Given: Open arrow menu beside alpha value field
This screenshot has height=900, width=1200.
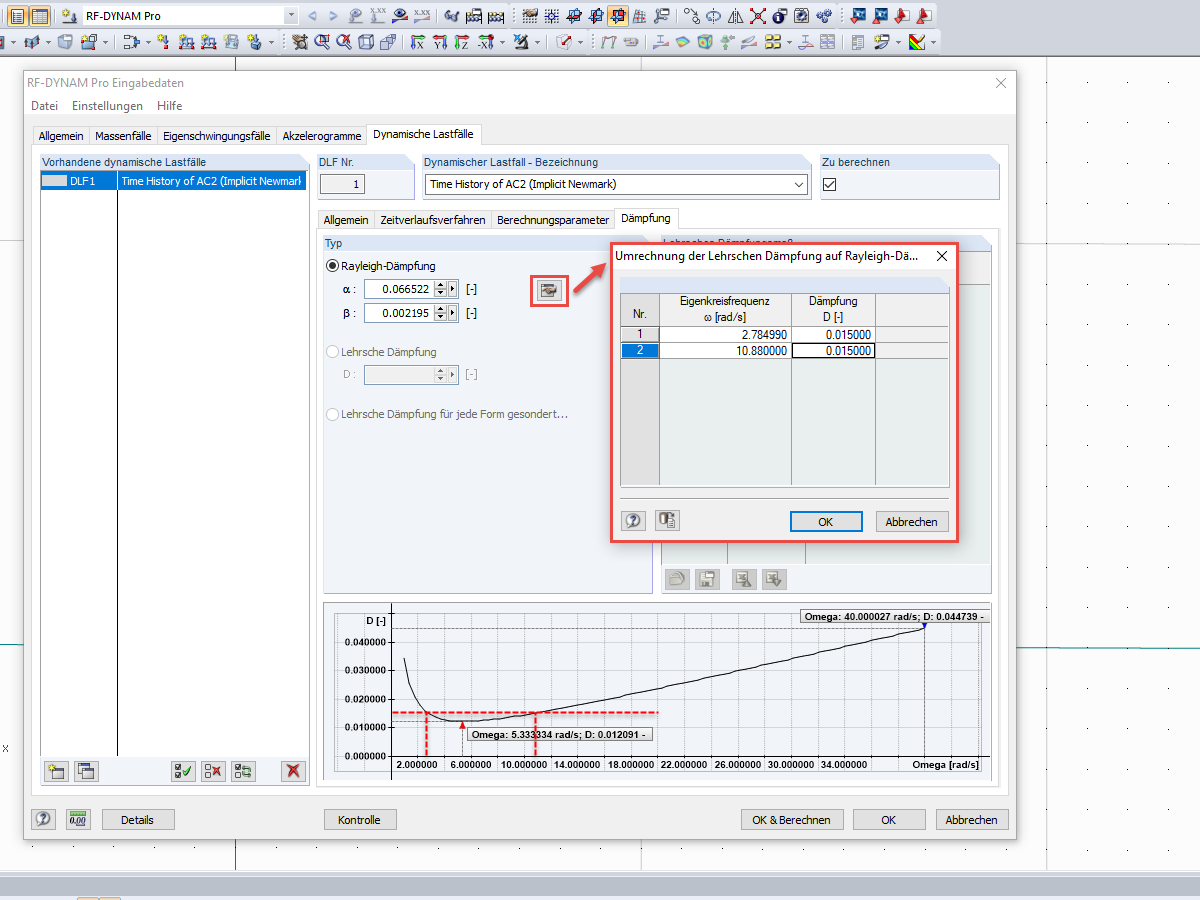Looking at the screenshot, I should point(453,289).
